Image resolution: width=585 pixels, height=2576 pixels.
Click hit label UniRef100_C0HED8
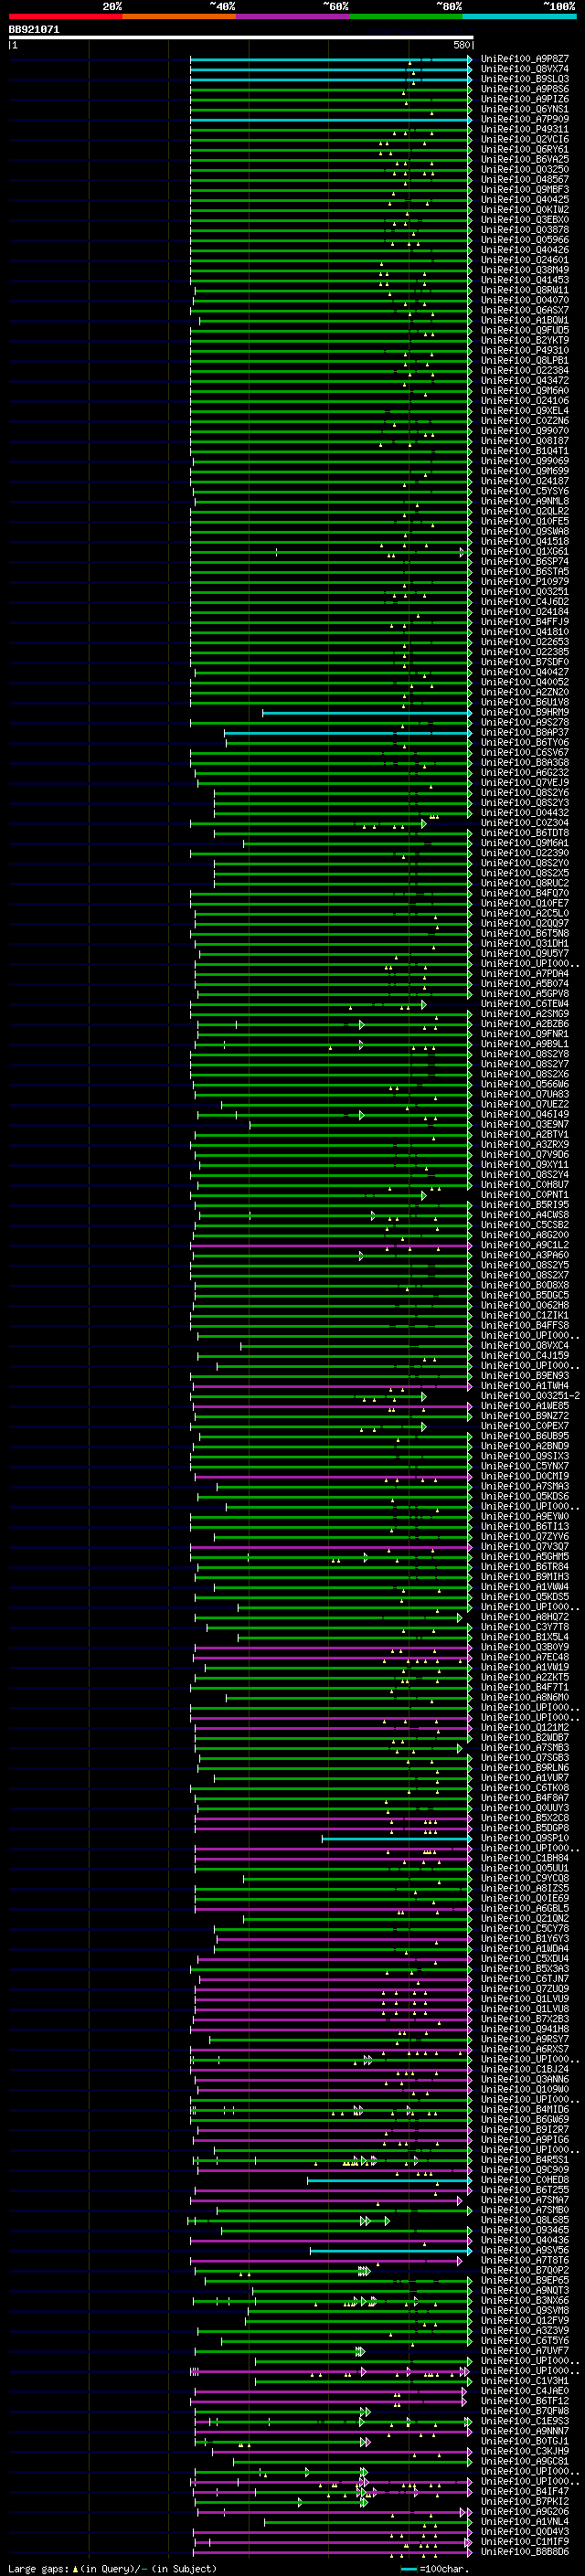[524, 2179]
